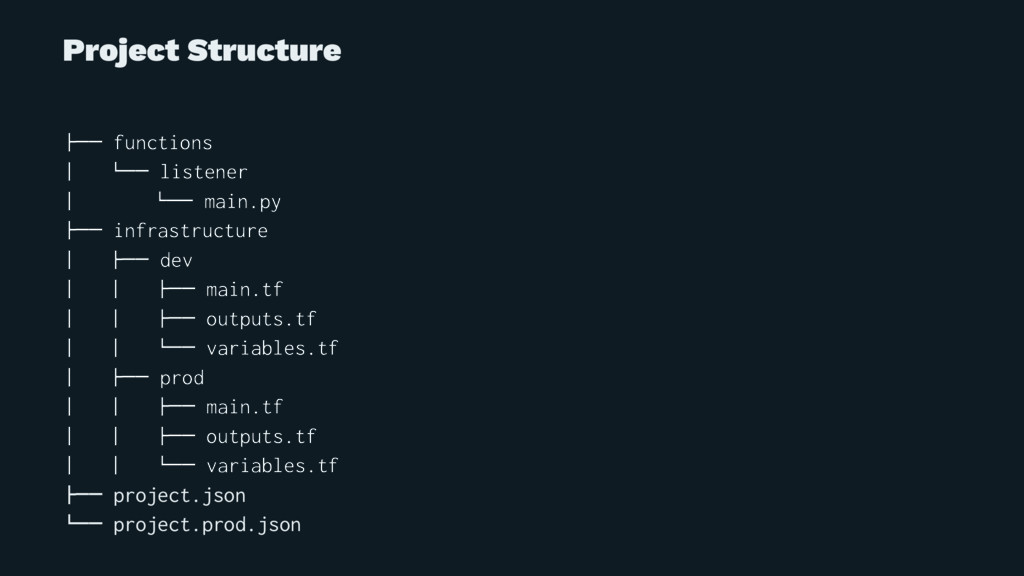Select the dev folder entry
Viewport: 1024px width, 576px height.
[176, 260]
